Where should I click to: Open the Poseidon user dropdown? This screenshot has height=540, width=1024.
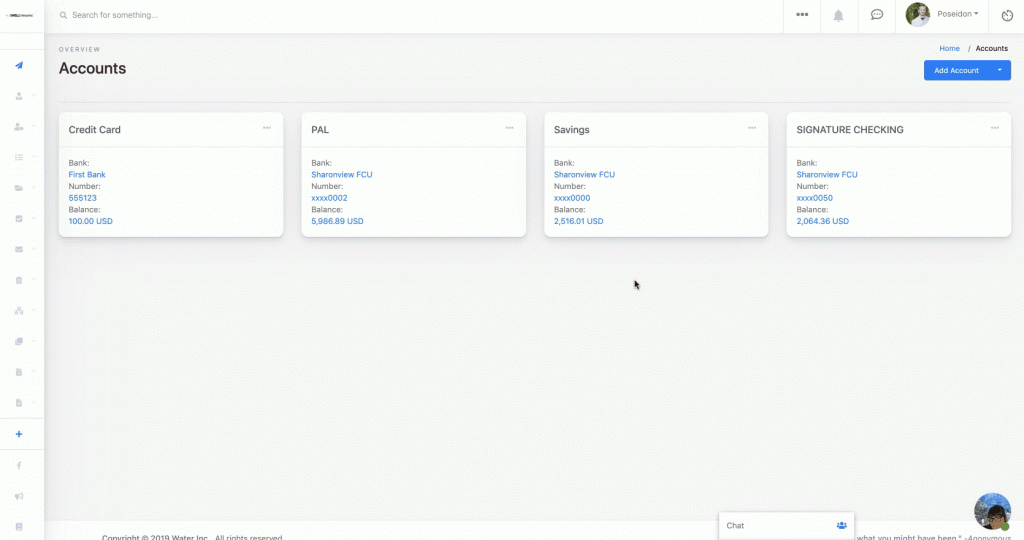tap(957, 14)
